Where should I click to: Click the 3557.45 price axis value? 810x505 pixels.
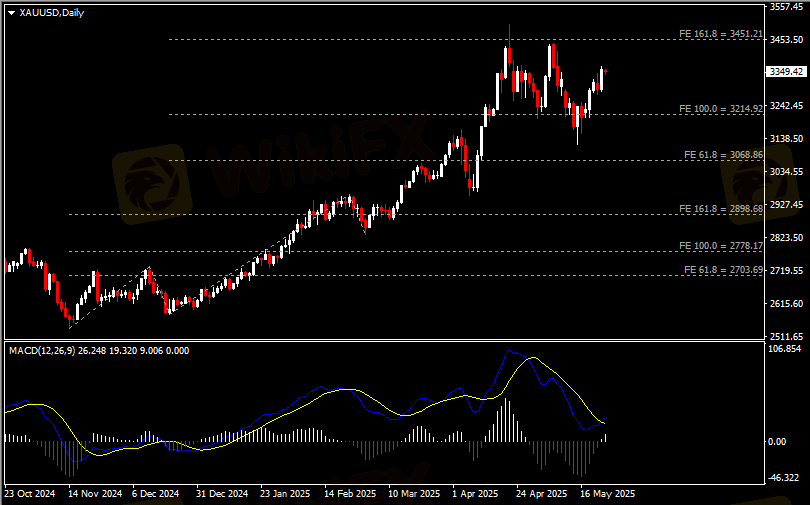pos(786,7)
